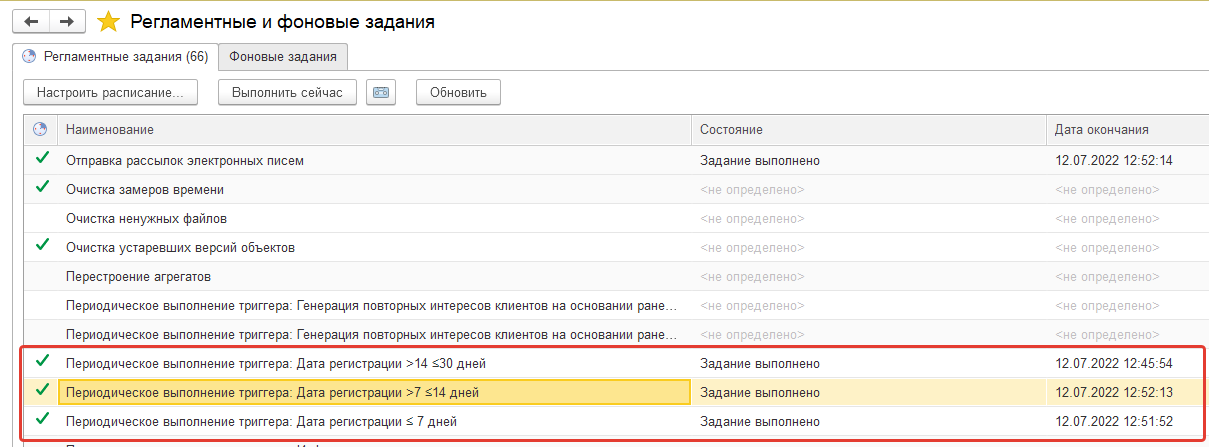Screen dimensions: 1209x447
Task: Sort by the Состояние column header
Action: [731, 130]
